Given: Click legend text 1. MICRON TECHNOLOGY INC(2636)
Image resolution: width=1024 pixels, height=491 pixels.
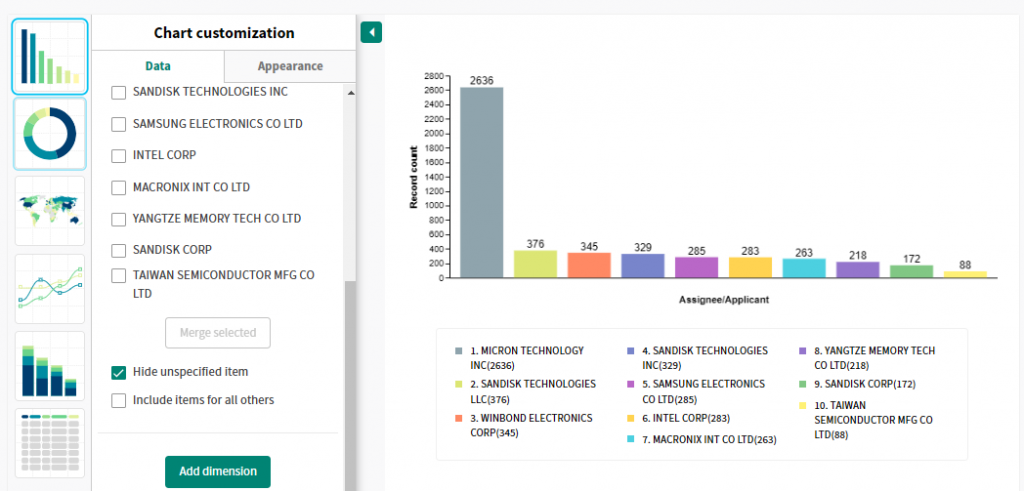Looking at the screenshot, I should point(527,357).
